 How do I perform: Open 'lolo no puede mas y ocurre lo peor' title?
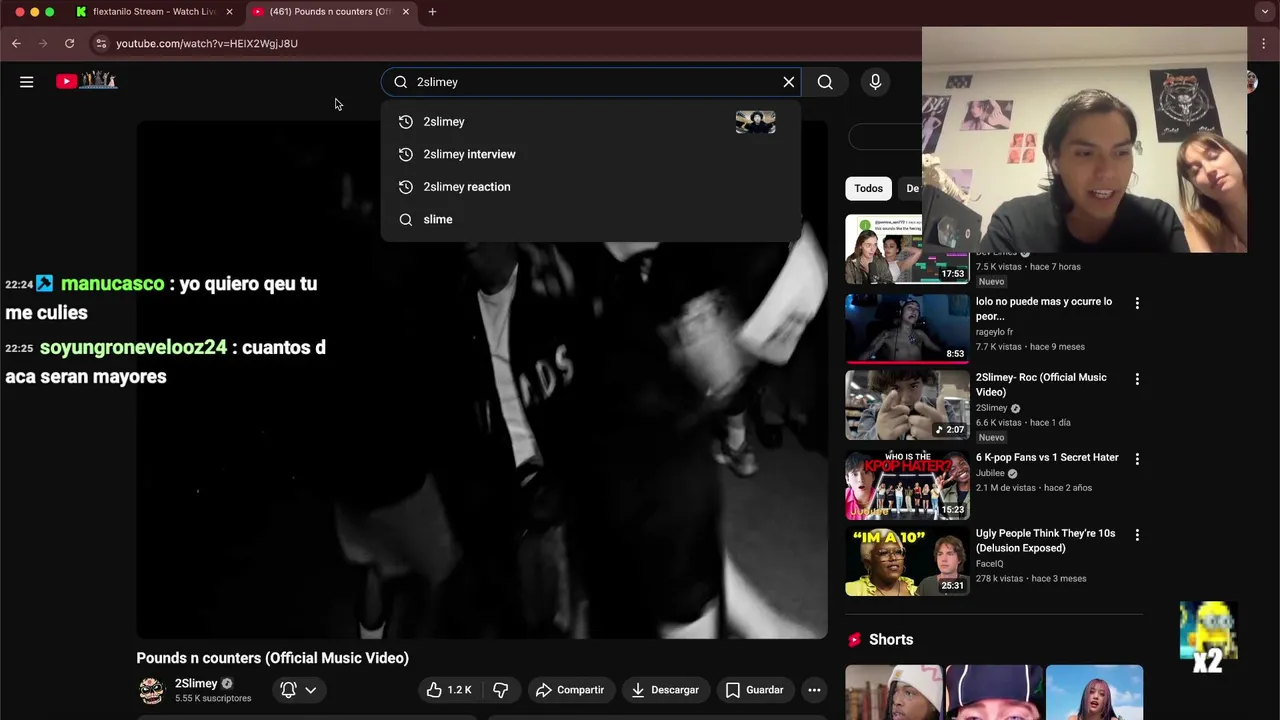click(1043, 308)
